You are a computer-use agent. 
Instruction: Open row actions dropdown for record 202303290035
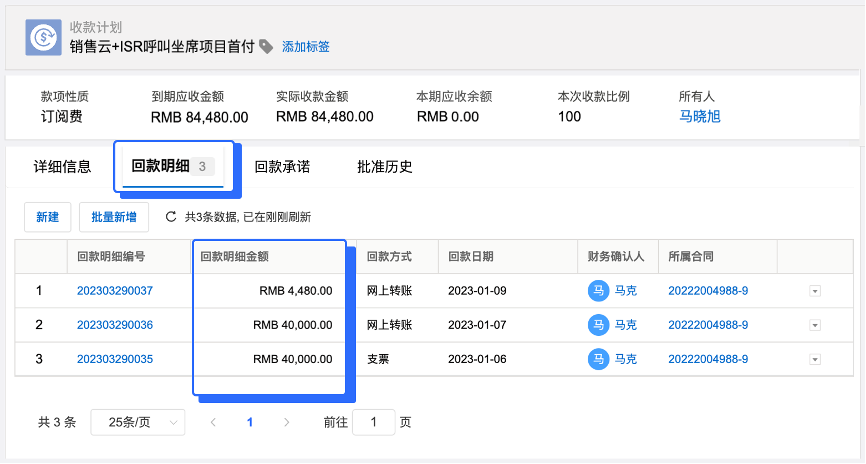[814, 358]
